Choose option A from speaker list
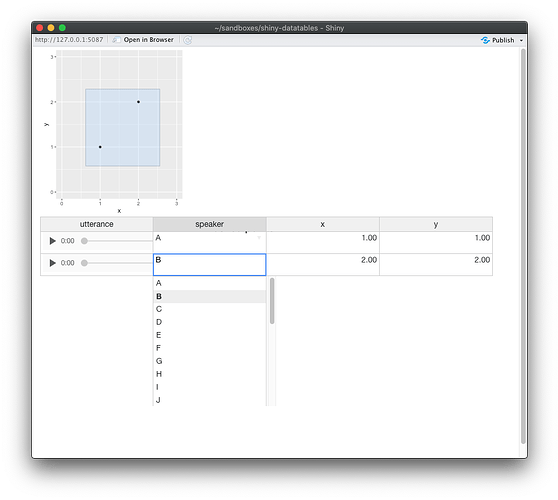This screenshot has height=500, width=558. (x=210, y=283)
